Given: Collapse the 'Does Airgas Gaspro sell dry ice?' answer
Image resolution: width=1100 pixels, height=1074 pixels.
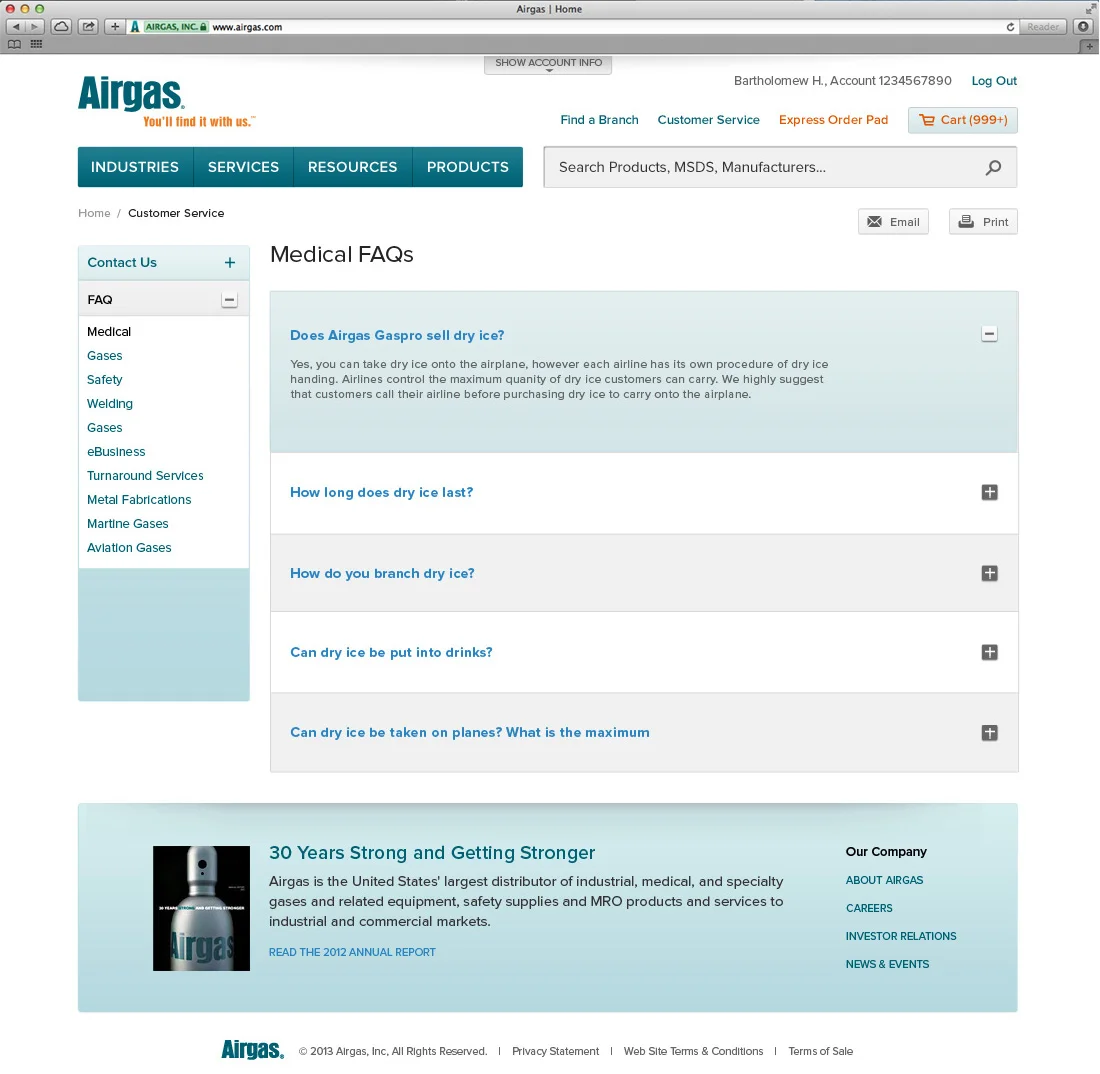Looking at the screenshot, I should (989, 334).
